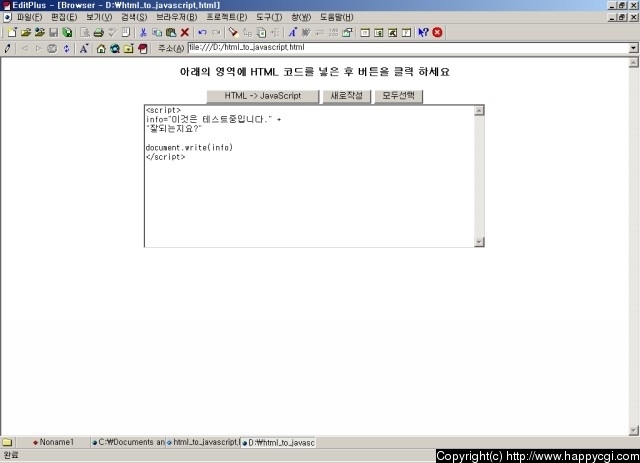
Task: Click the Replace icon
Action: [247, 32]
